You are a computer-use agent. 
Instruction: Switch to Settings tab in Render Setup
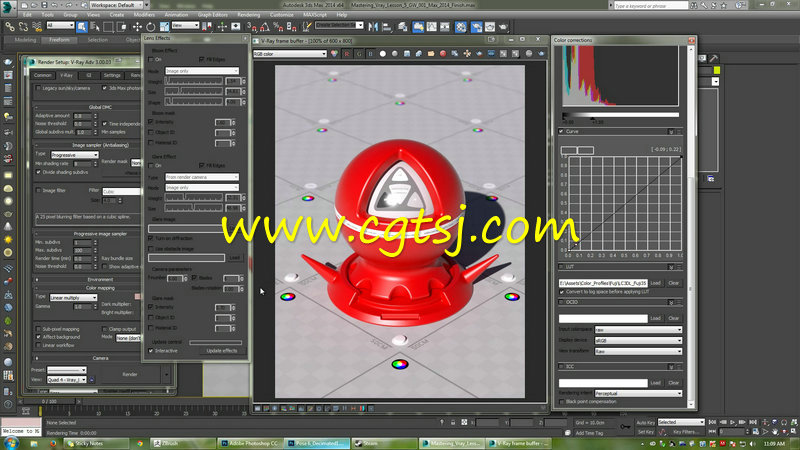point(112,75)
